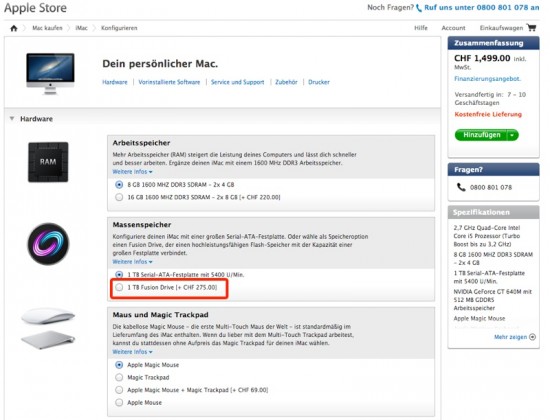
Task: Jump to the Drucker section
Action: [319, 82]
